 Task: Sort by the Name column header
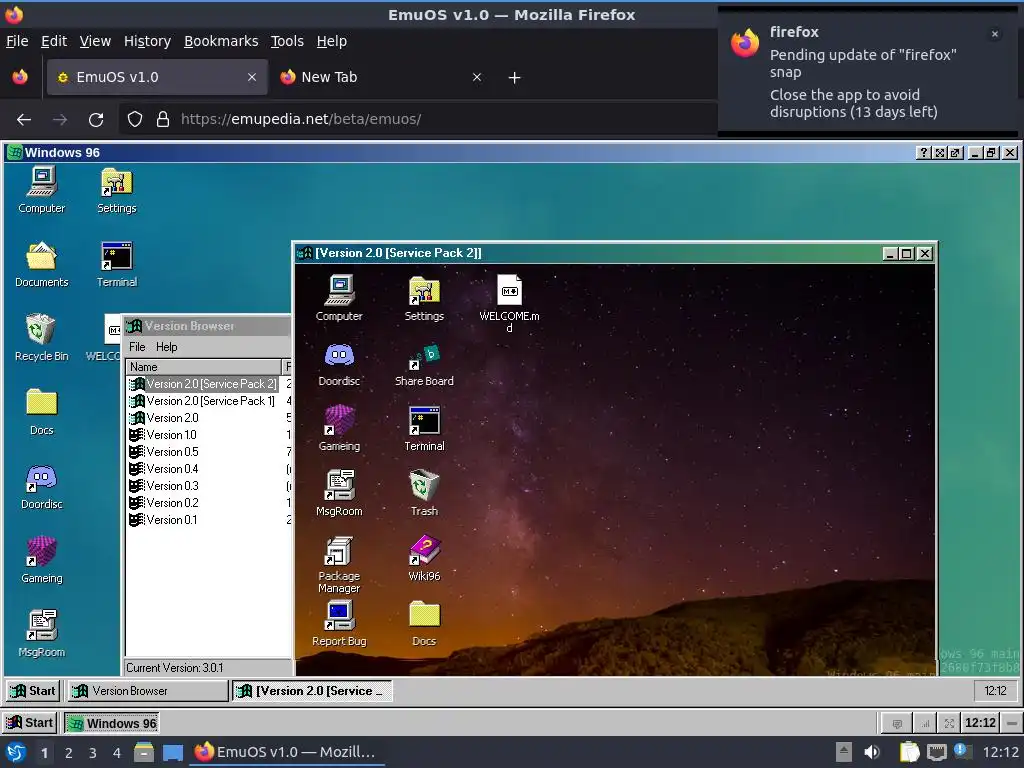(203, 367)
